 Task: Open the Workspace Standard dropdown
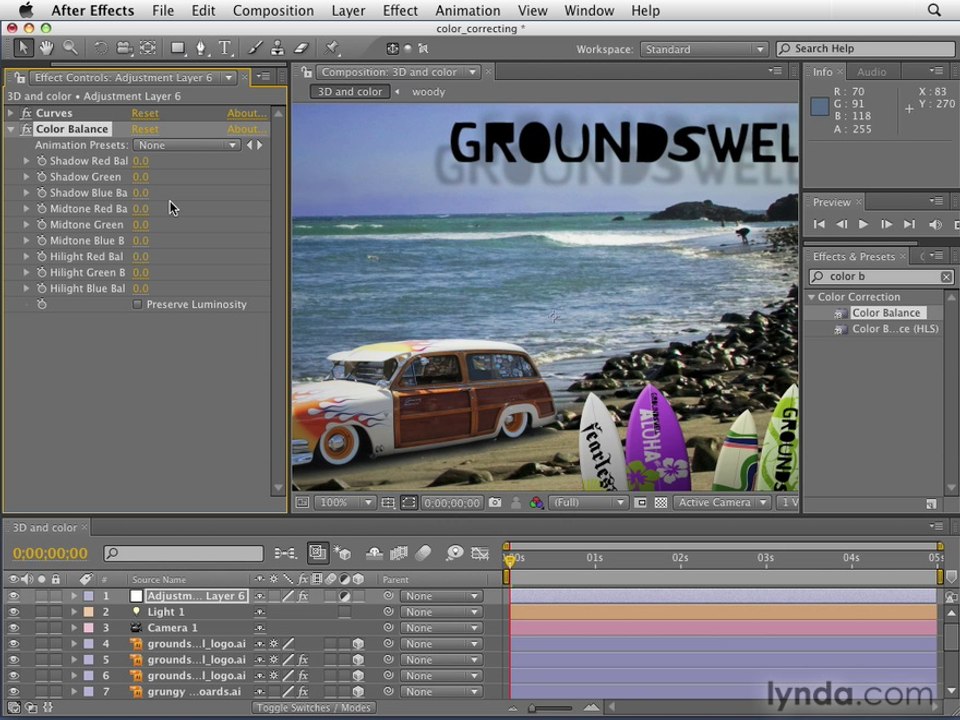pyautogui.click(x=703, y=49)
